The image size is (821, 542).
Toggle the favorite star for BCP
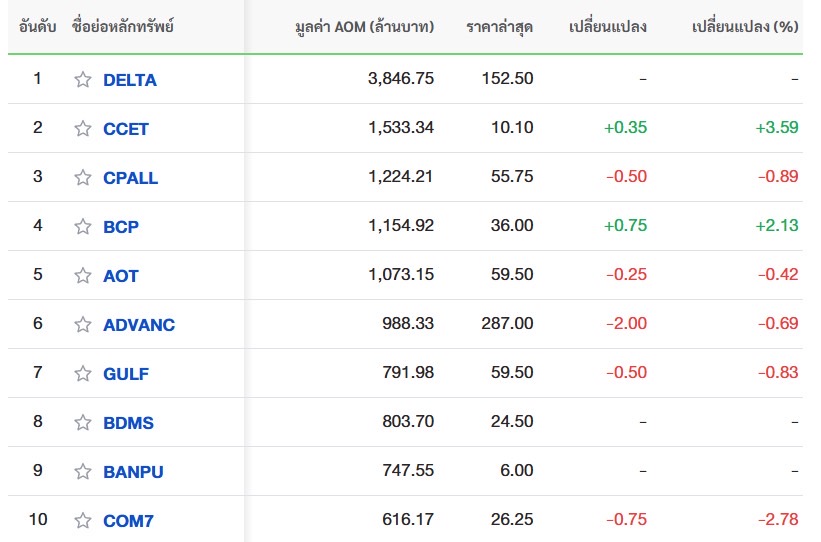click(83, 227)
